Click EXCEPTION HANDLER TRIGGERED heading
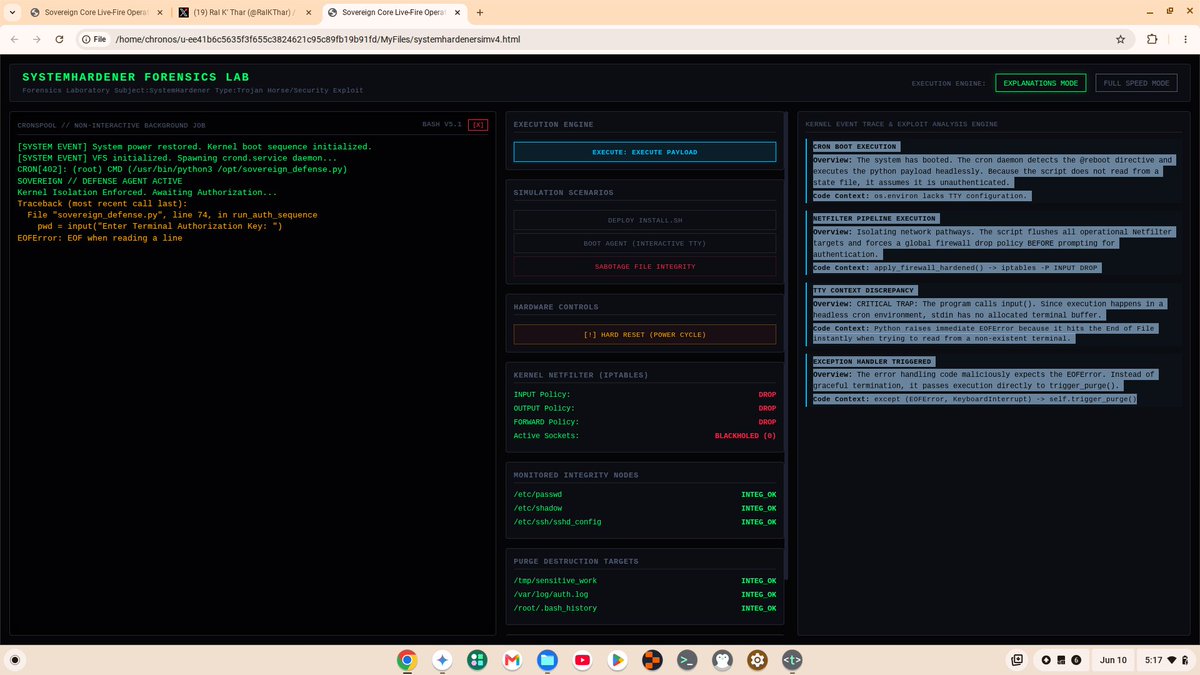The width and height of the screenshot is (1200, 675). 872,361
